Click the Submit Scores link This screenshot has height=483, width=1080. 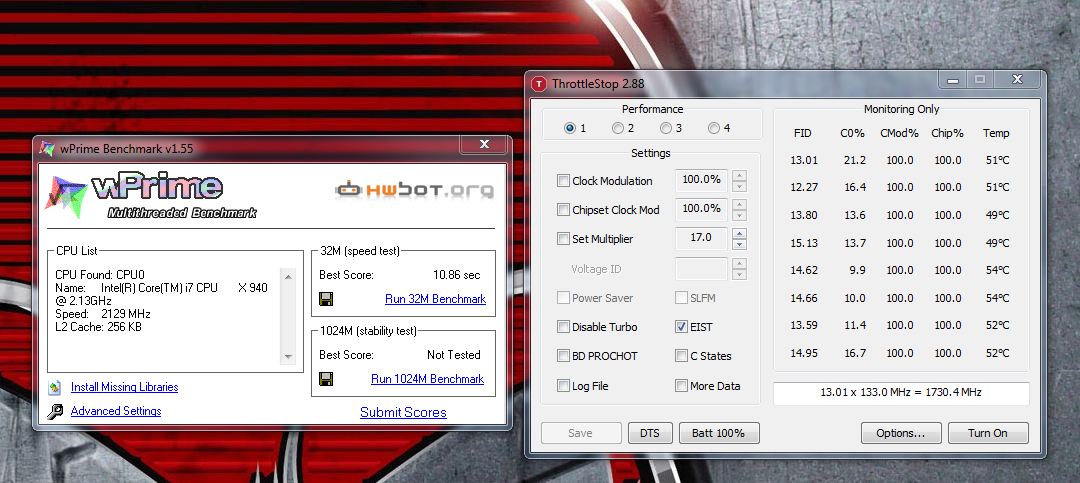(x=403, y=413)
